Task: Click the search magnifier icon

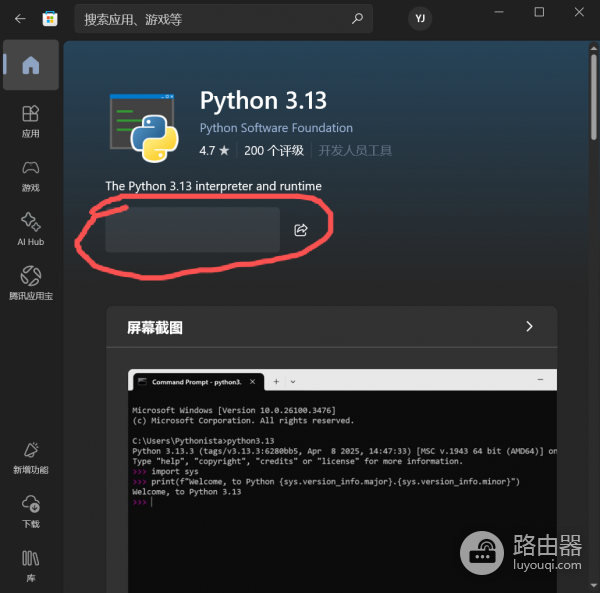Action: [357, 18]
